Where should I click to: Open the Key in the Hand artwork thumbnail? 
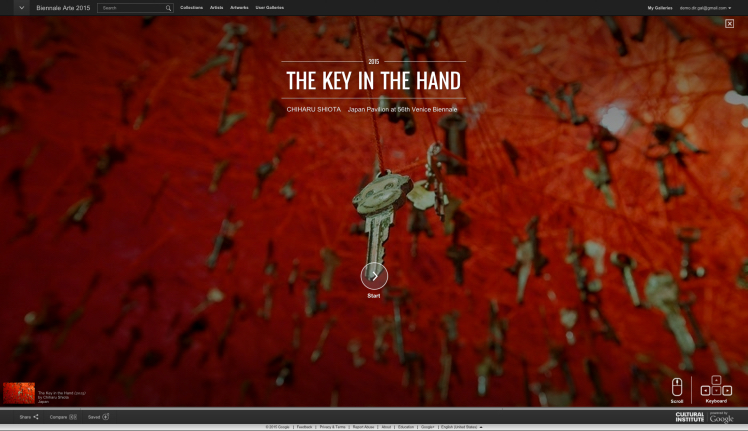click(18, 393)
